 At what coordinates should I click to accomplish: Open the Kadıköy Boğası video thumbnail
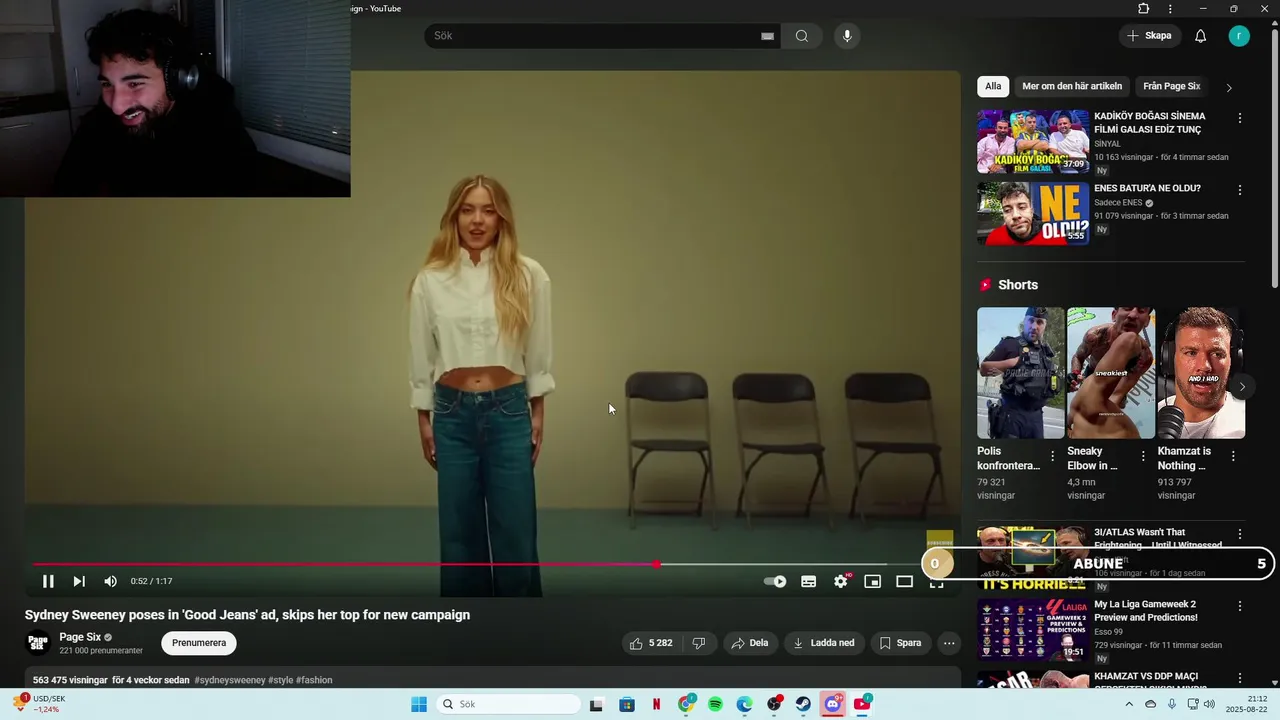coord(1033,142)
